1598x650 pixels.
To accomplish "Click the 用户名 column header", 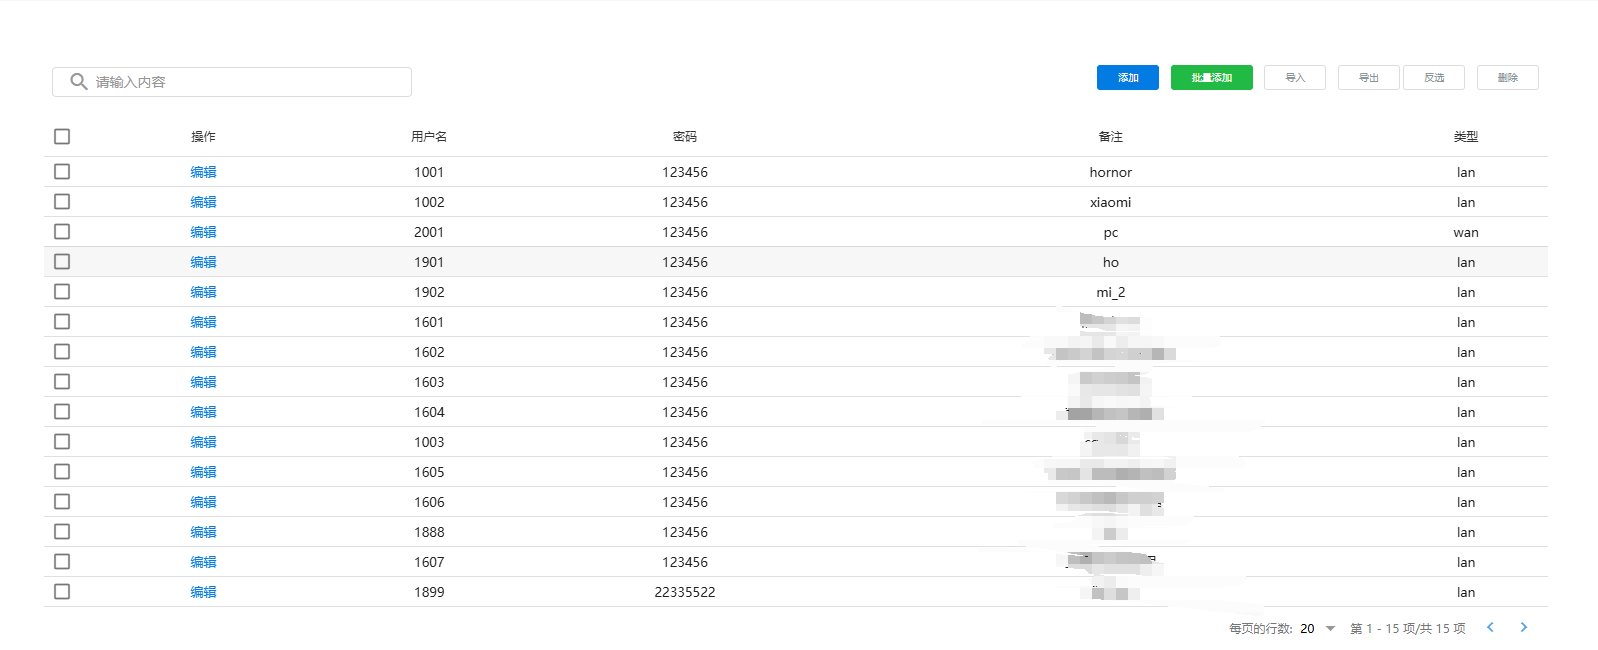I will 429,137.
